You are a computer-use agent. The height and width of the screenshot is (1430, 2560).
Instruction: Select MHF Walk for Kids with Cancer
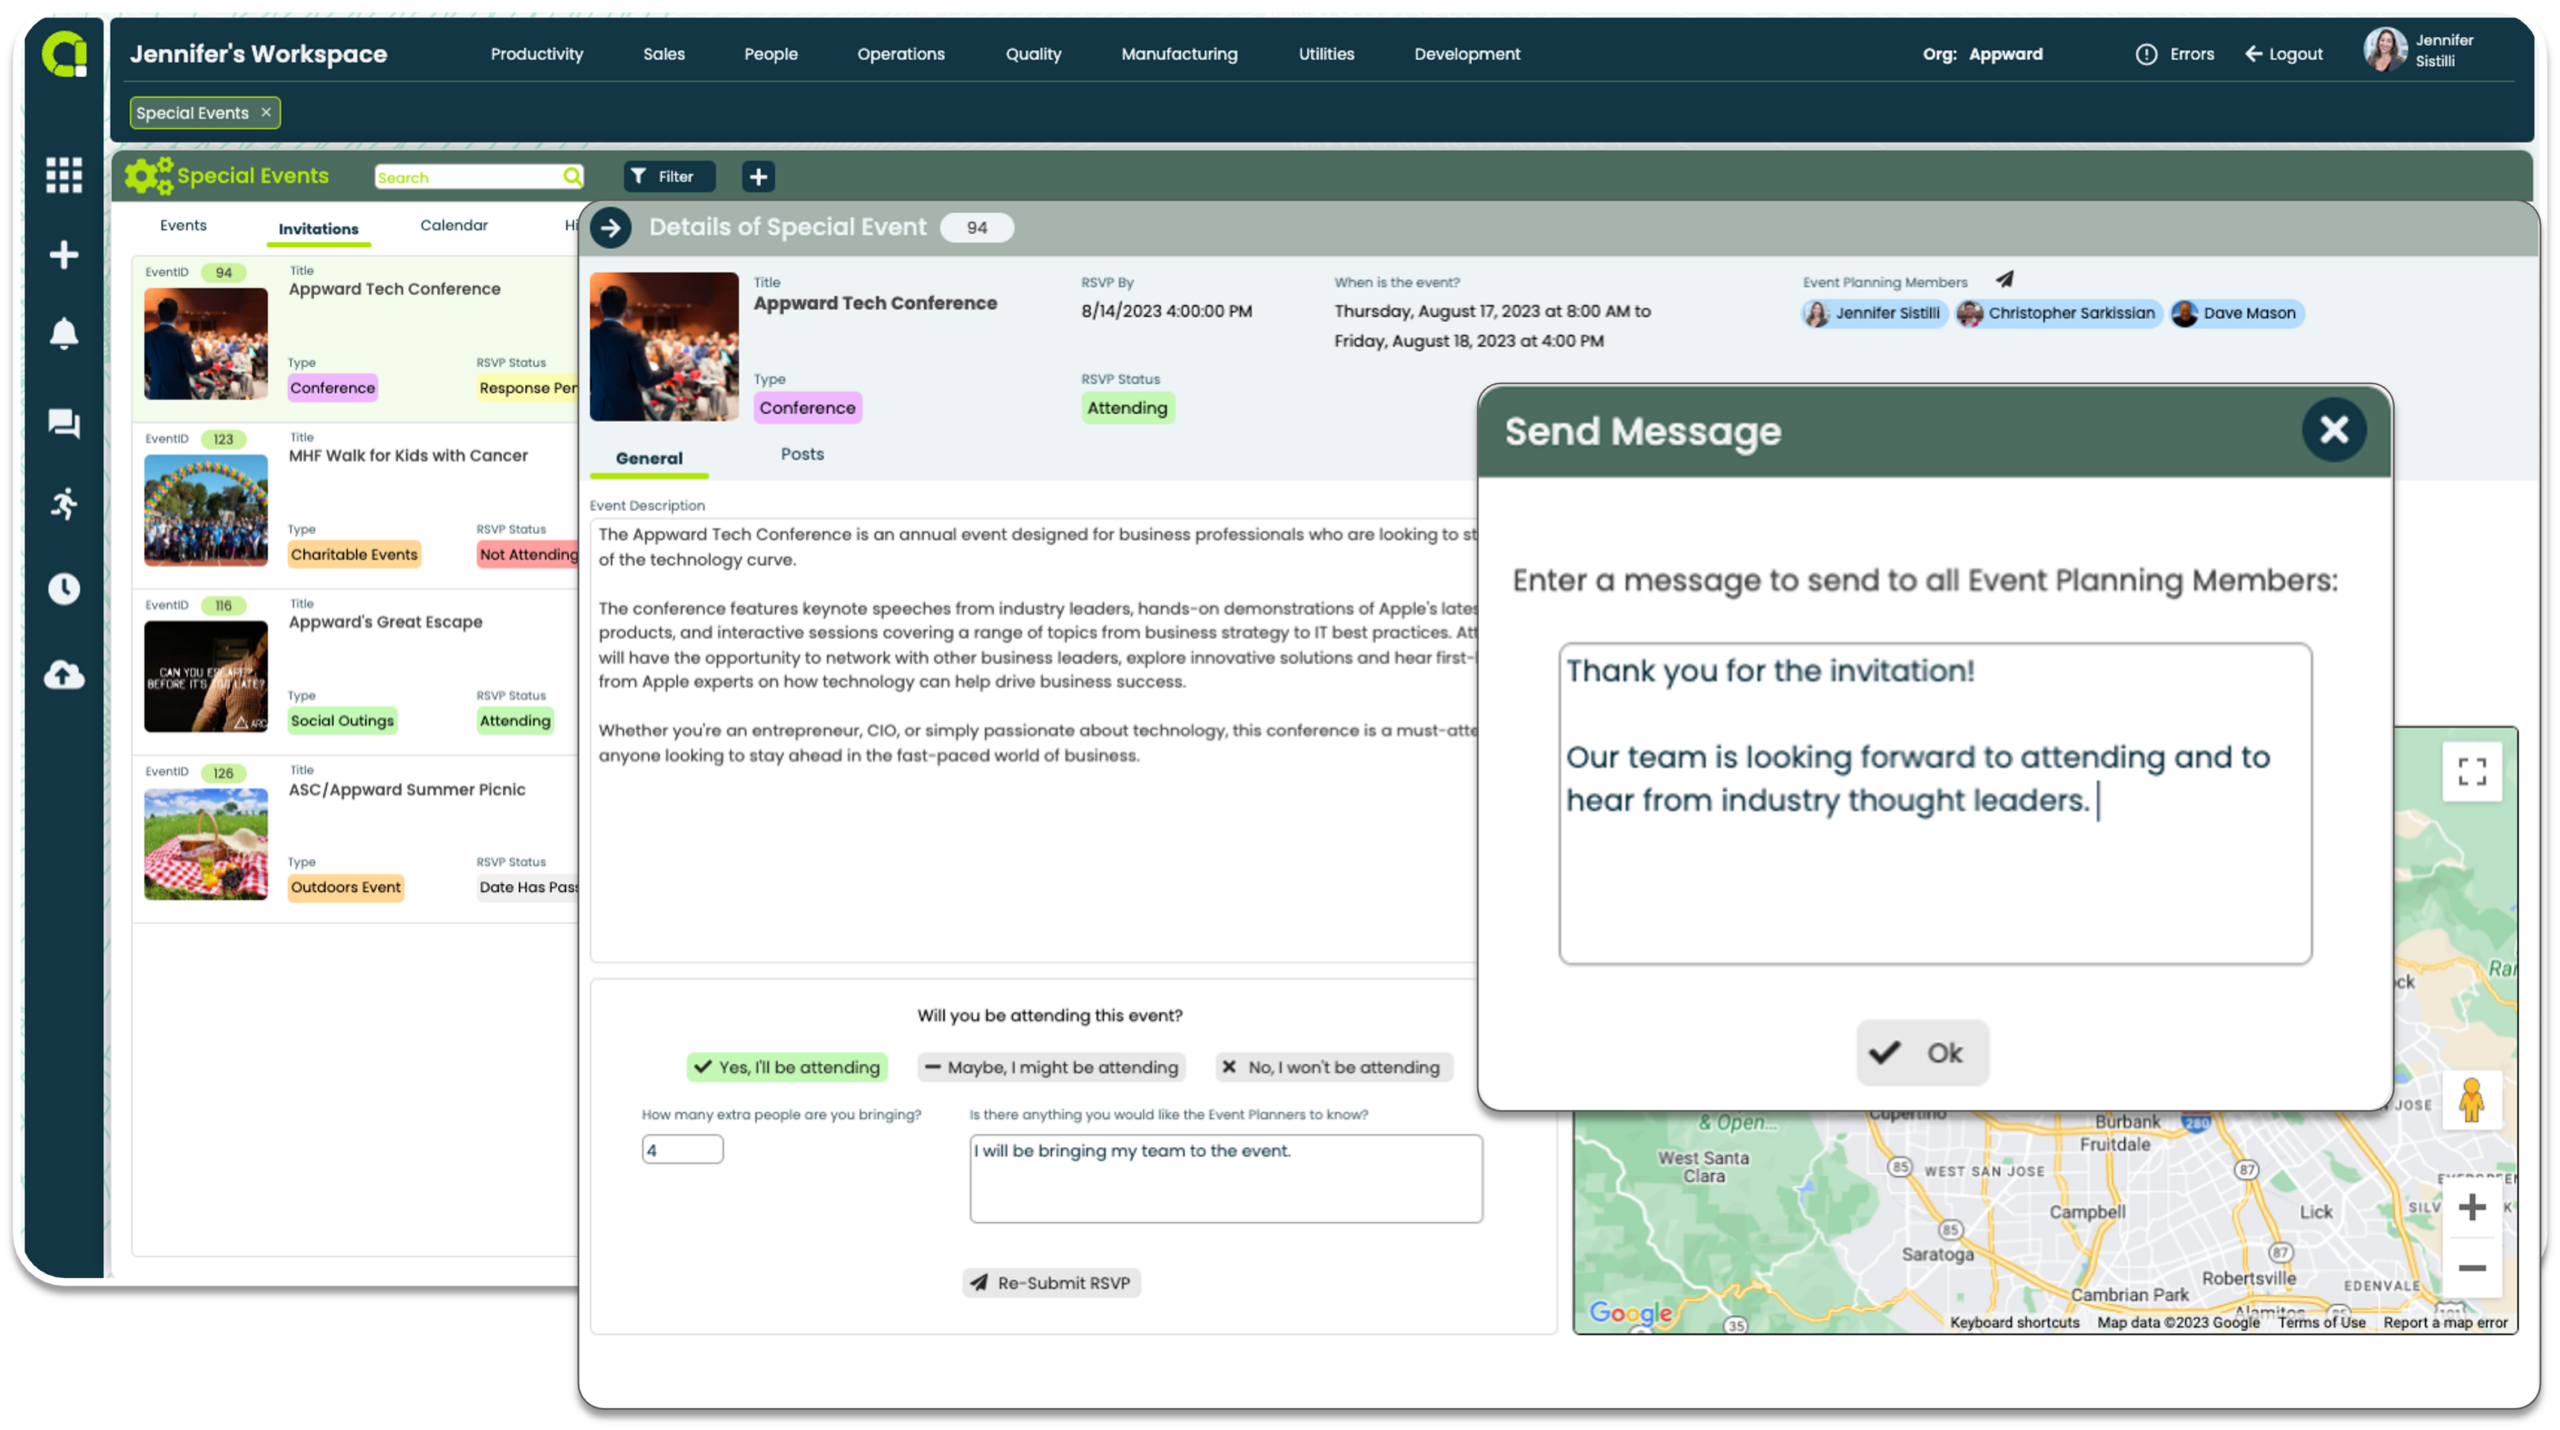[408, 455]
